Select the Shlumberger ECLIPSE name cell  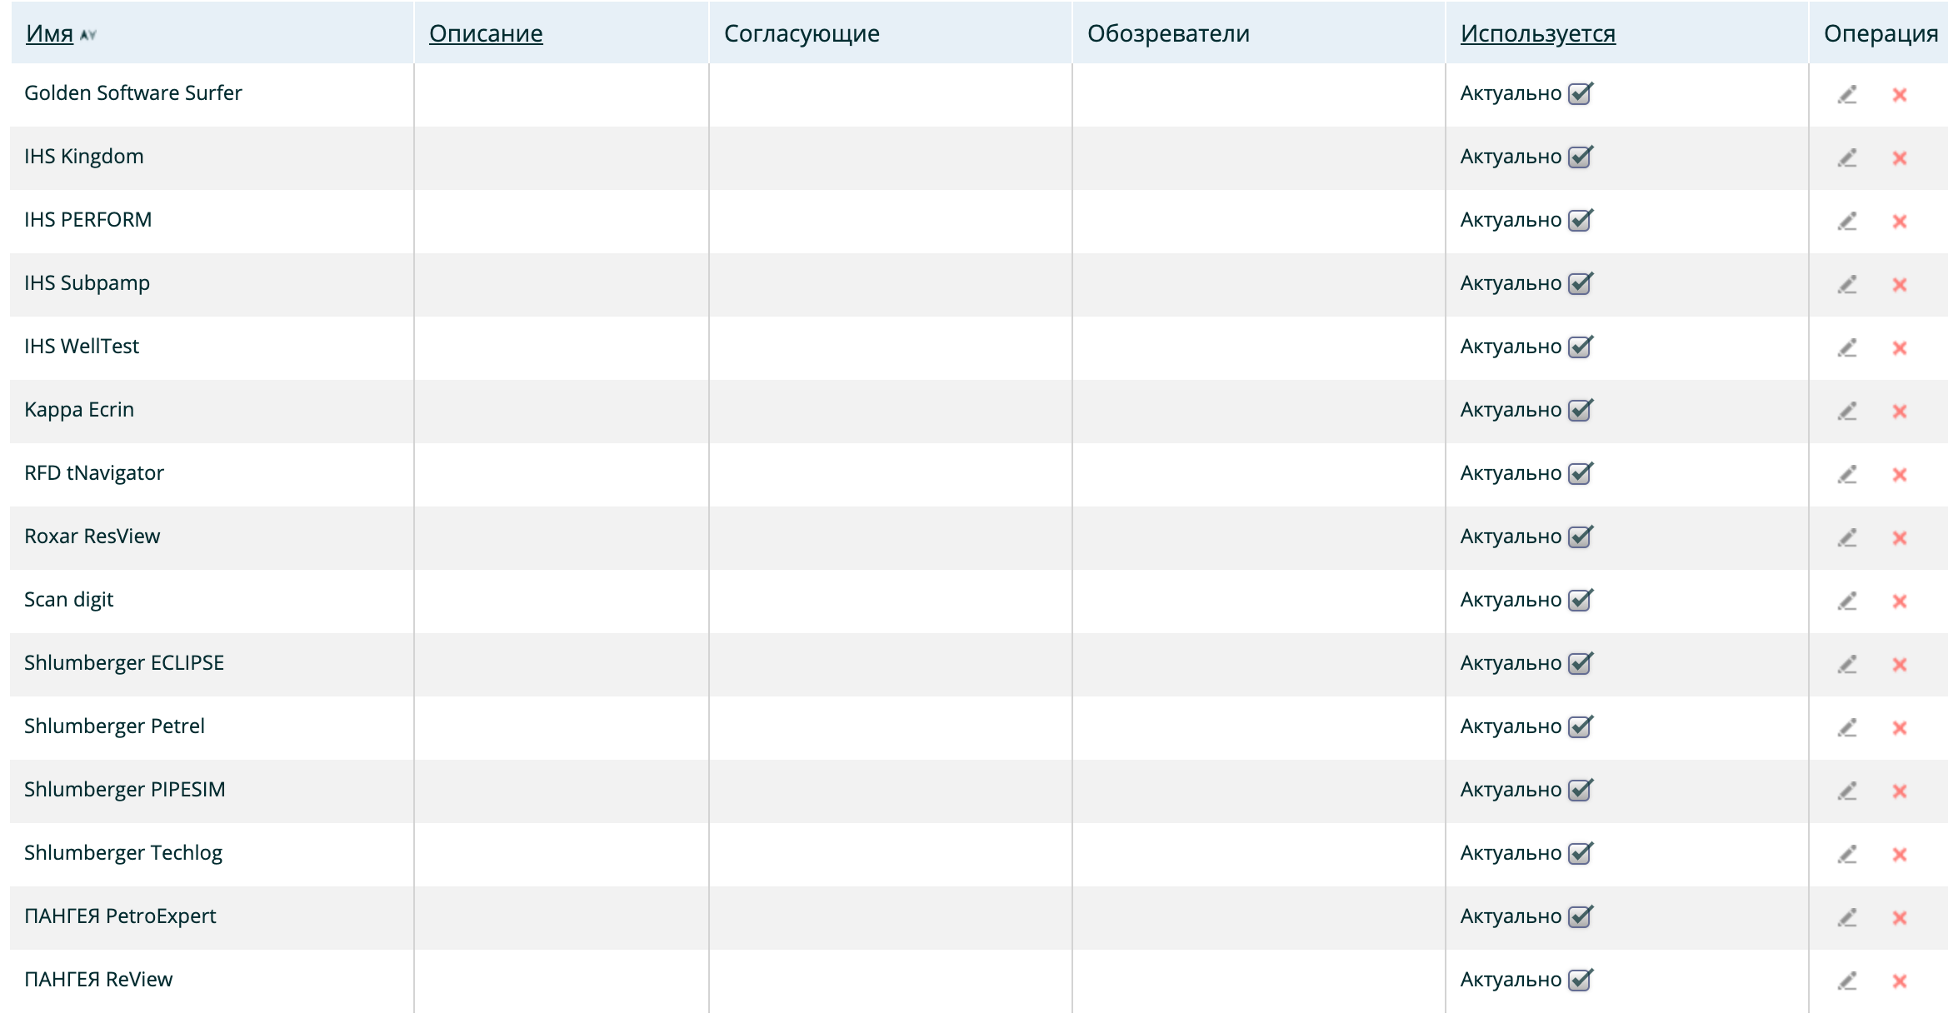212,663
